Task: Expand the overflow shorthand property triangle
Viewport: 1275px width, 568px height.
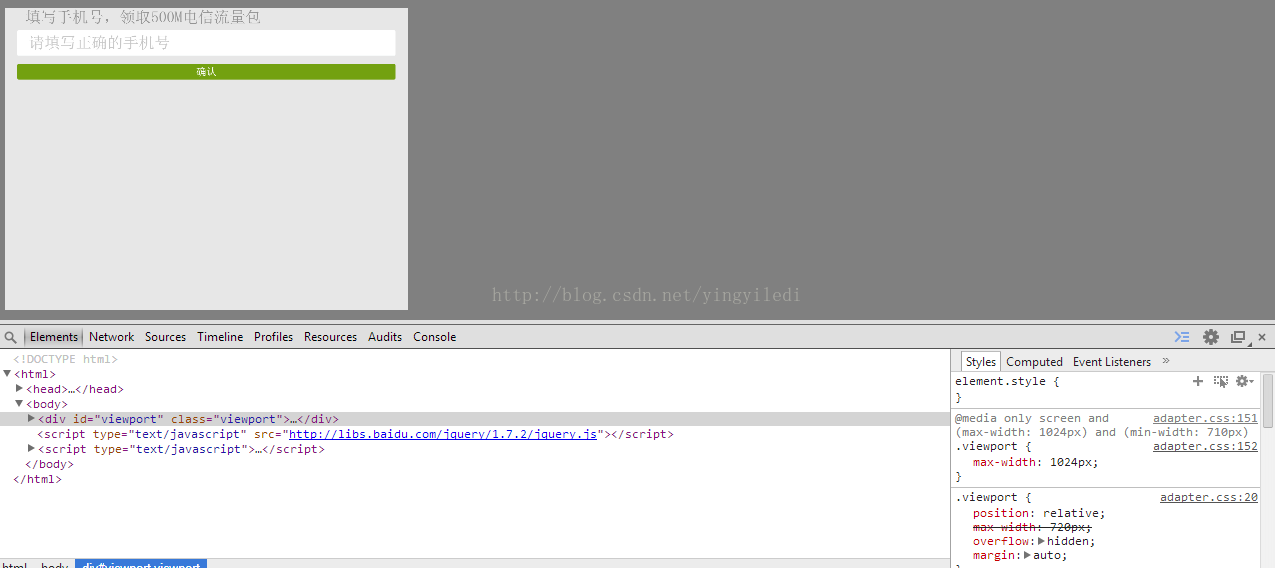Action: [x=1041, y=541]
